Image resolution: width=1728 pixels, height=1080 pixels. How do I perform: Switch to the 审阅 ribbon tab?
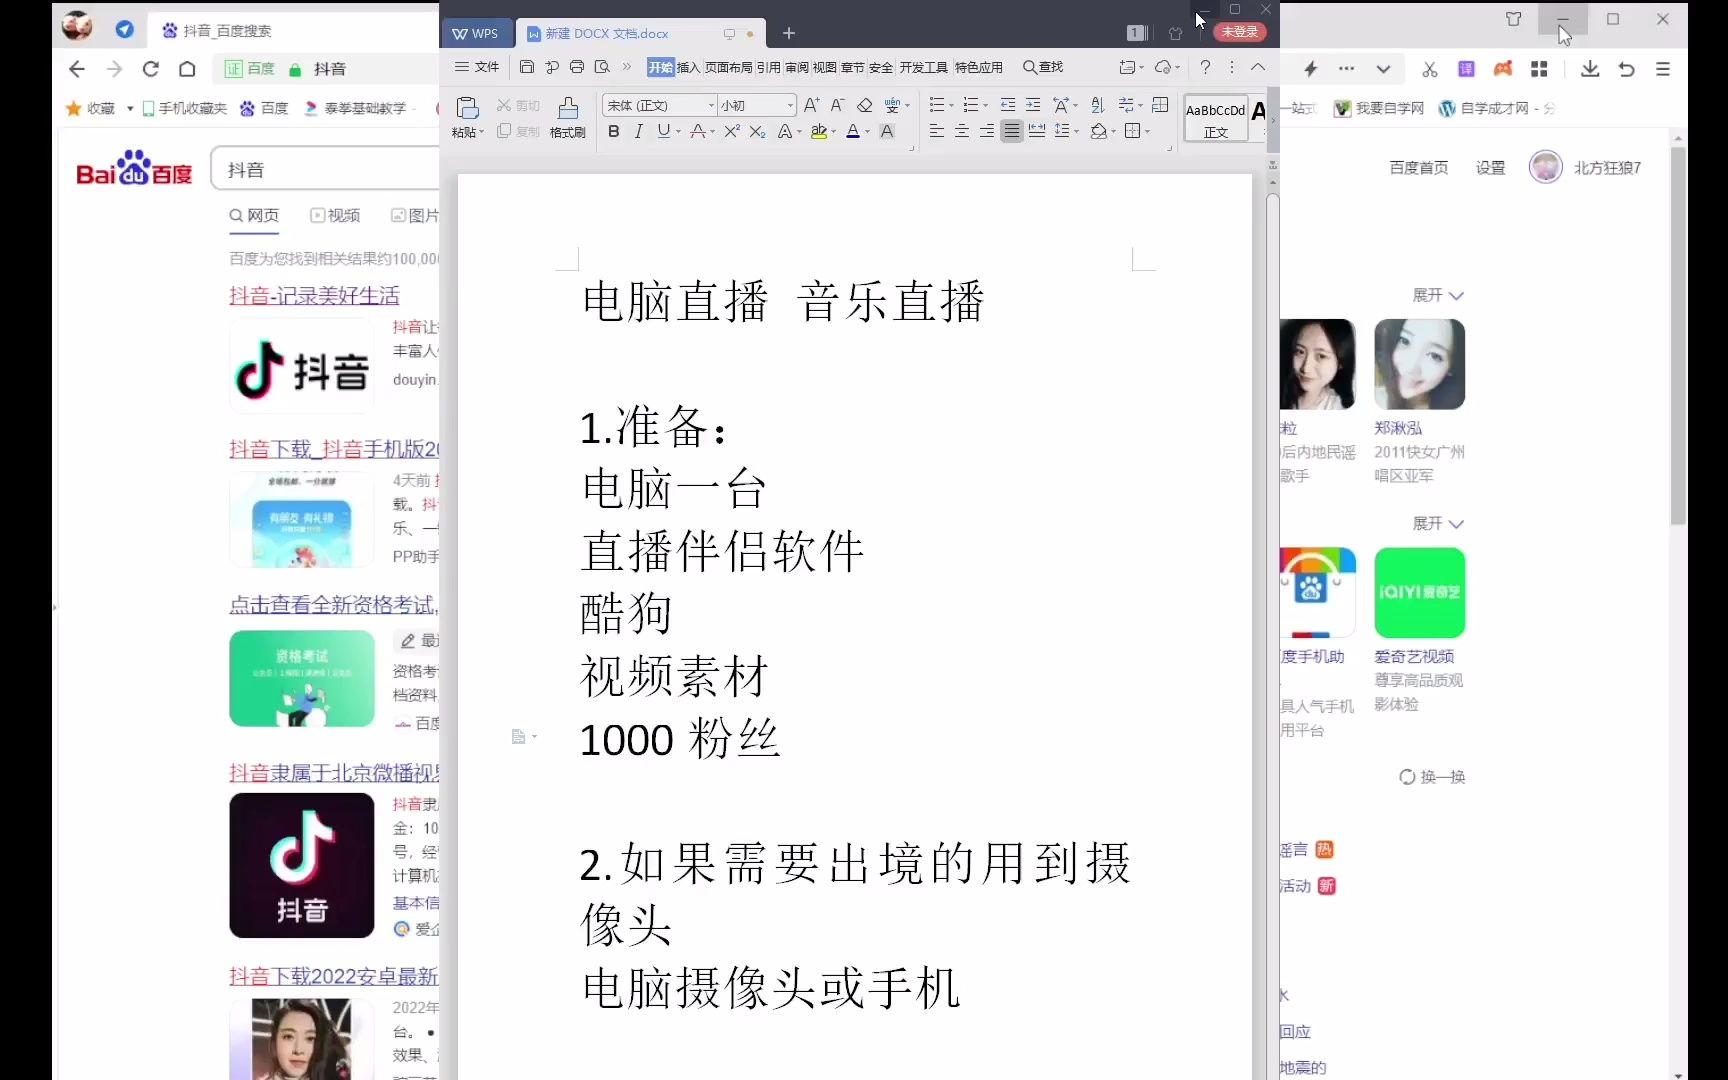pyautogui.click(x=796, y=67)
